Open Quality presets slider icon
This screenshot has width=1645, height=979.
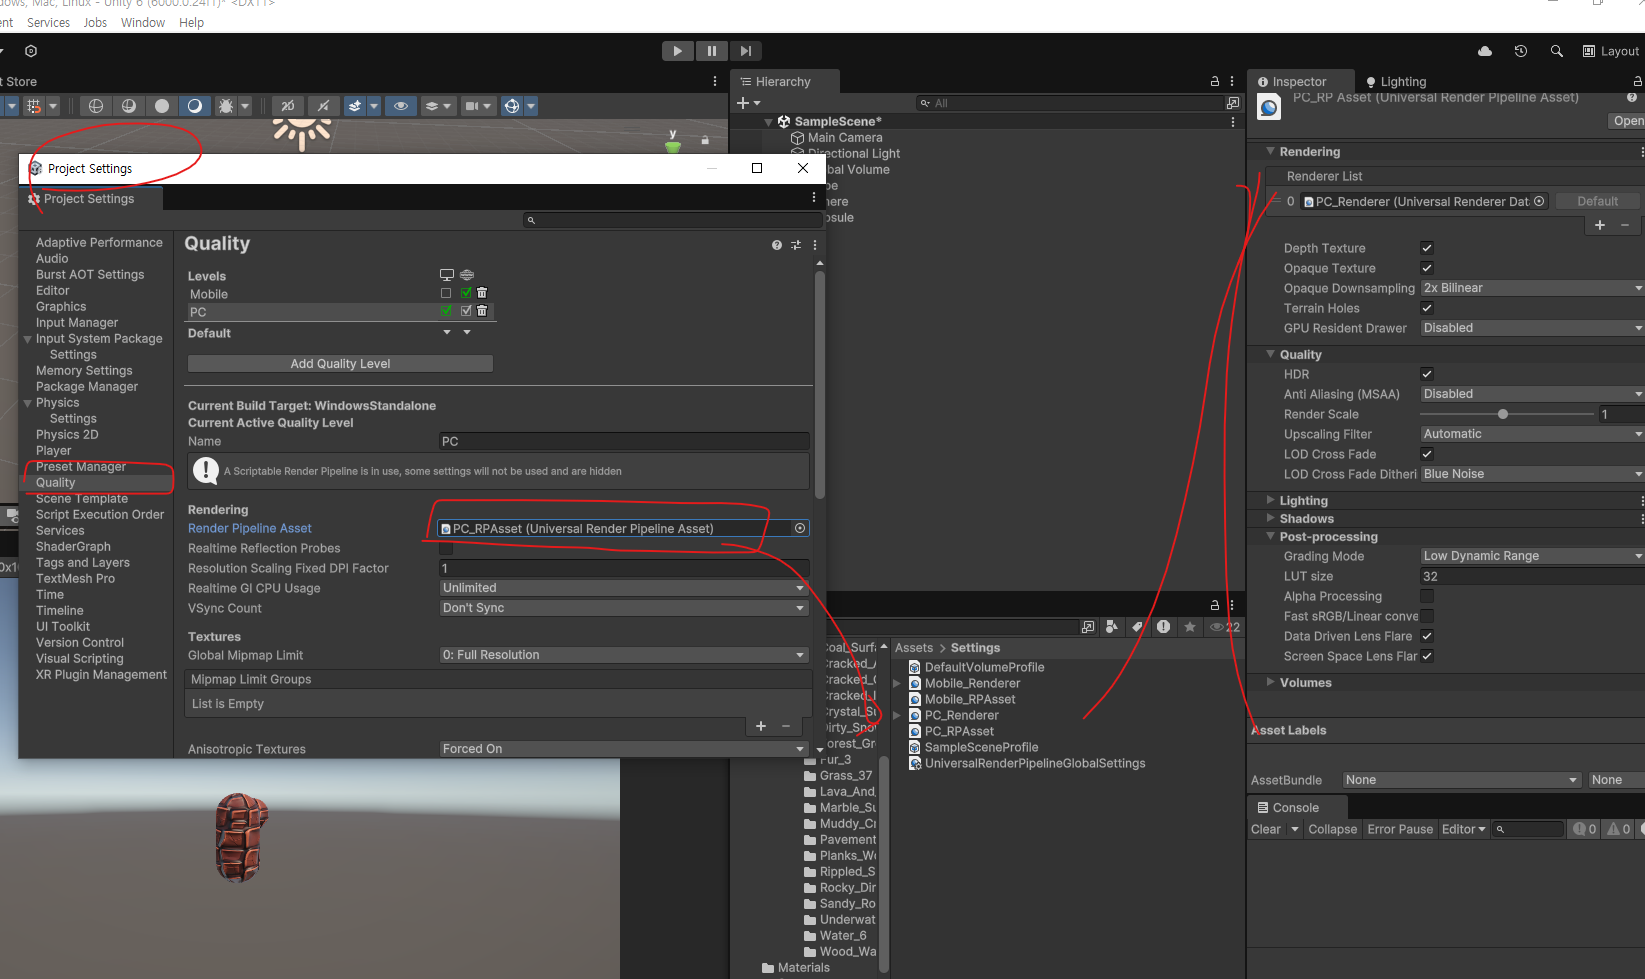[x=796, y=245]
